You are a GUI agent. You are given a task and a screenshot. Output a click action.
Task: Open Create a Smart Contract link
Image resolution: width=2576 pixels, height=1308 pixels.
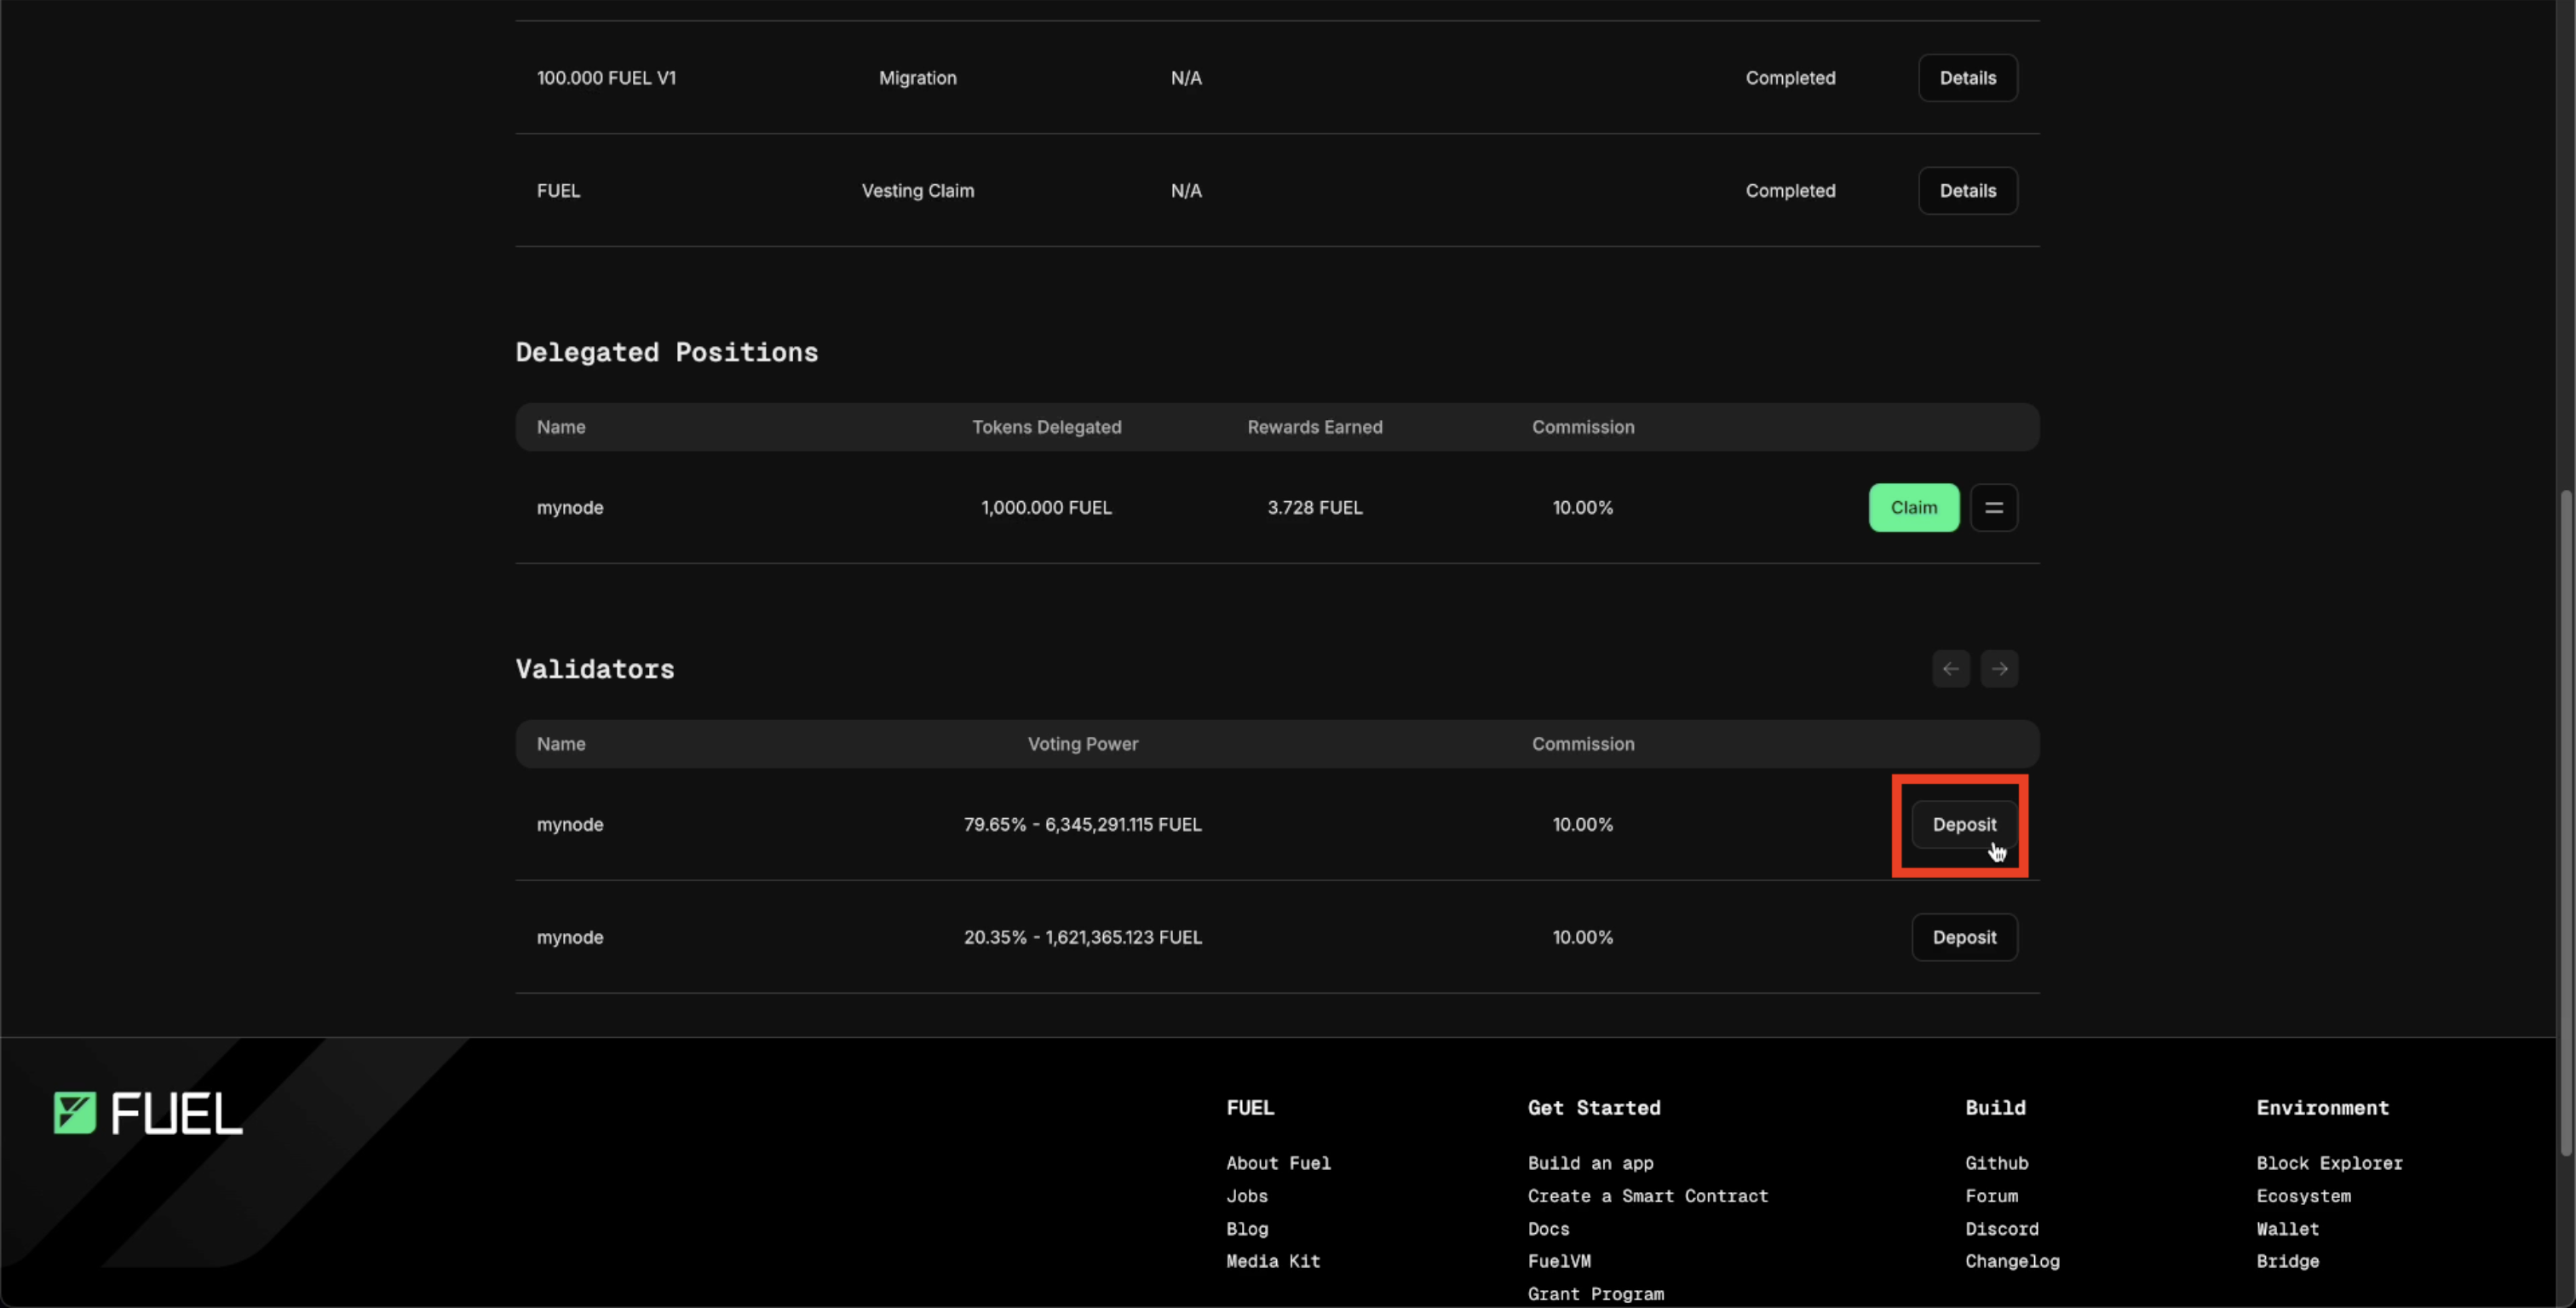(x=1647, y=1196)
